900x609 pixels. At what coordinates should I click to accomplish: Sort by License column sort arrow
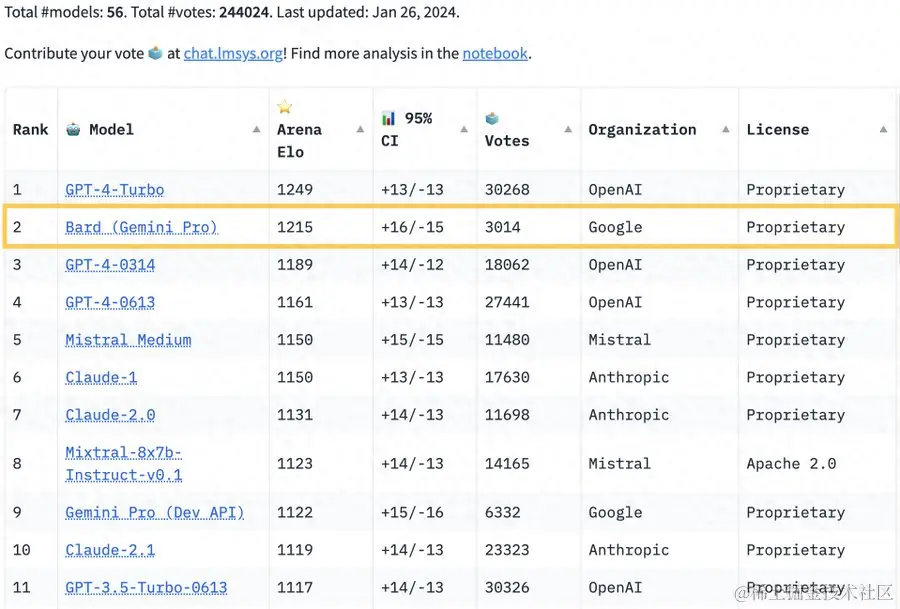click(883, 130)
